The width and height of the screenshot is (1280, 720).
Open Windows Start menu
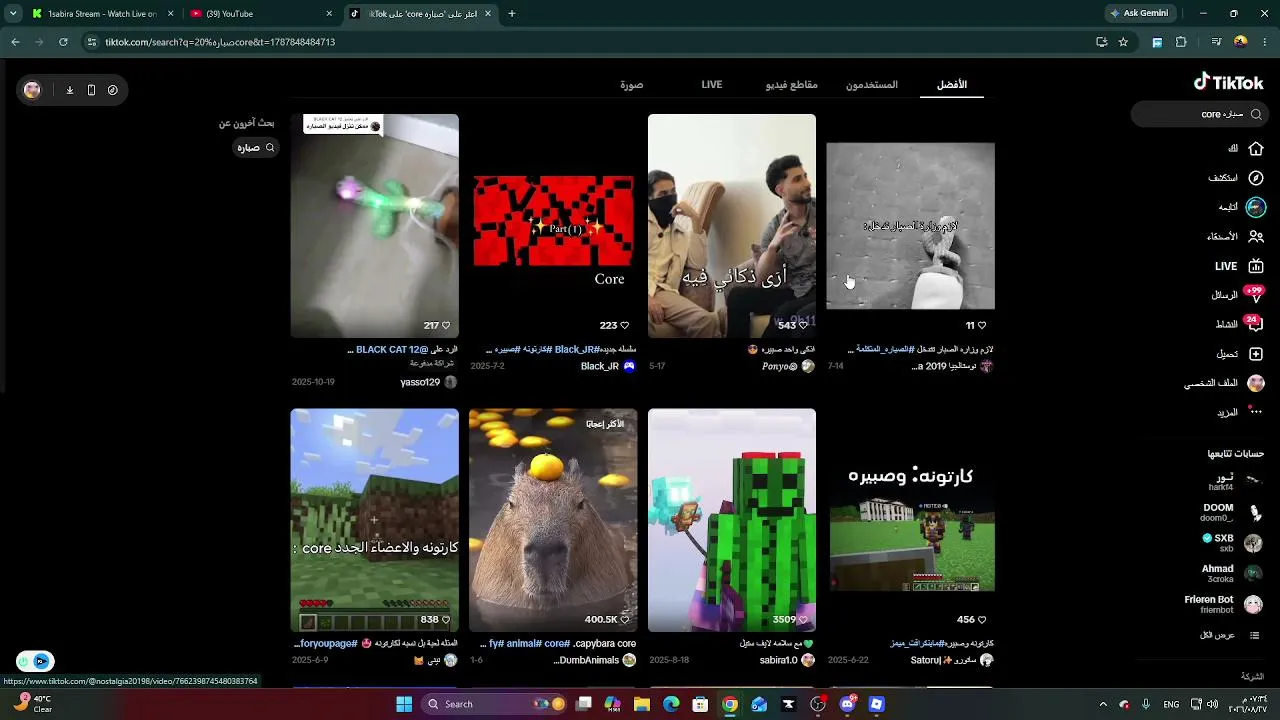(x=404, y=704)
